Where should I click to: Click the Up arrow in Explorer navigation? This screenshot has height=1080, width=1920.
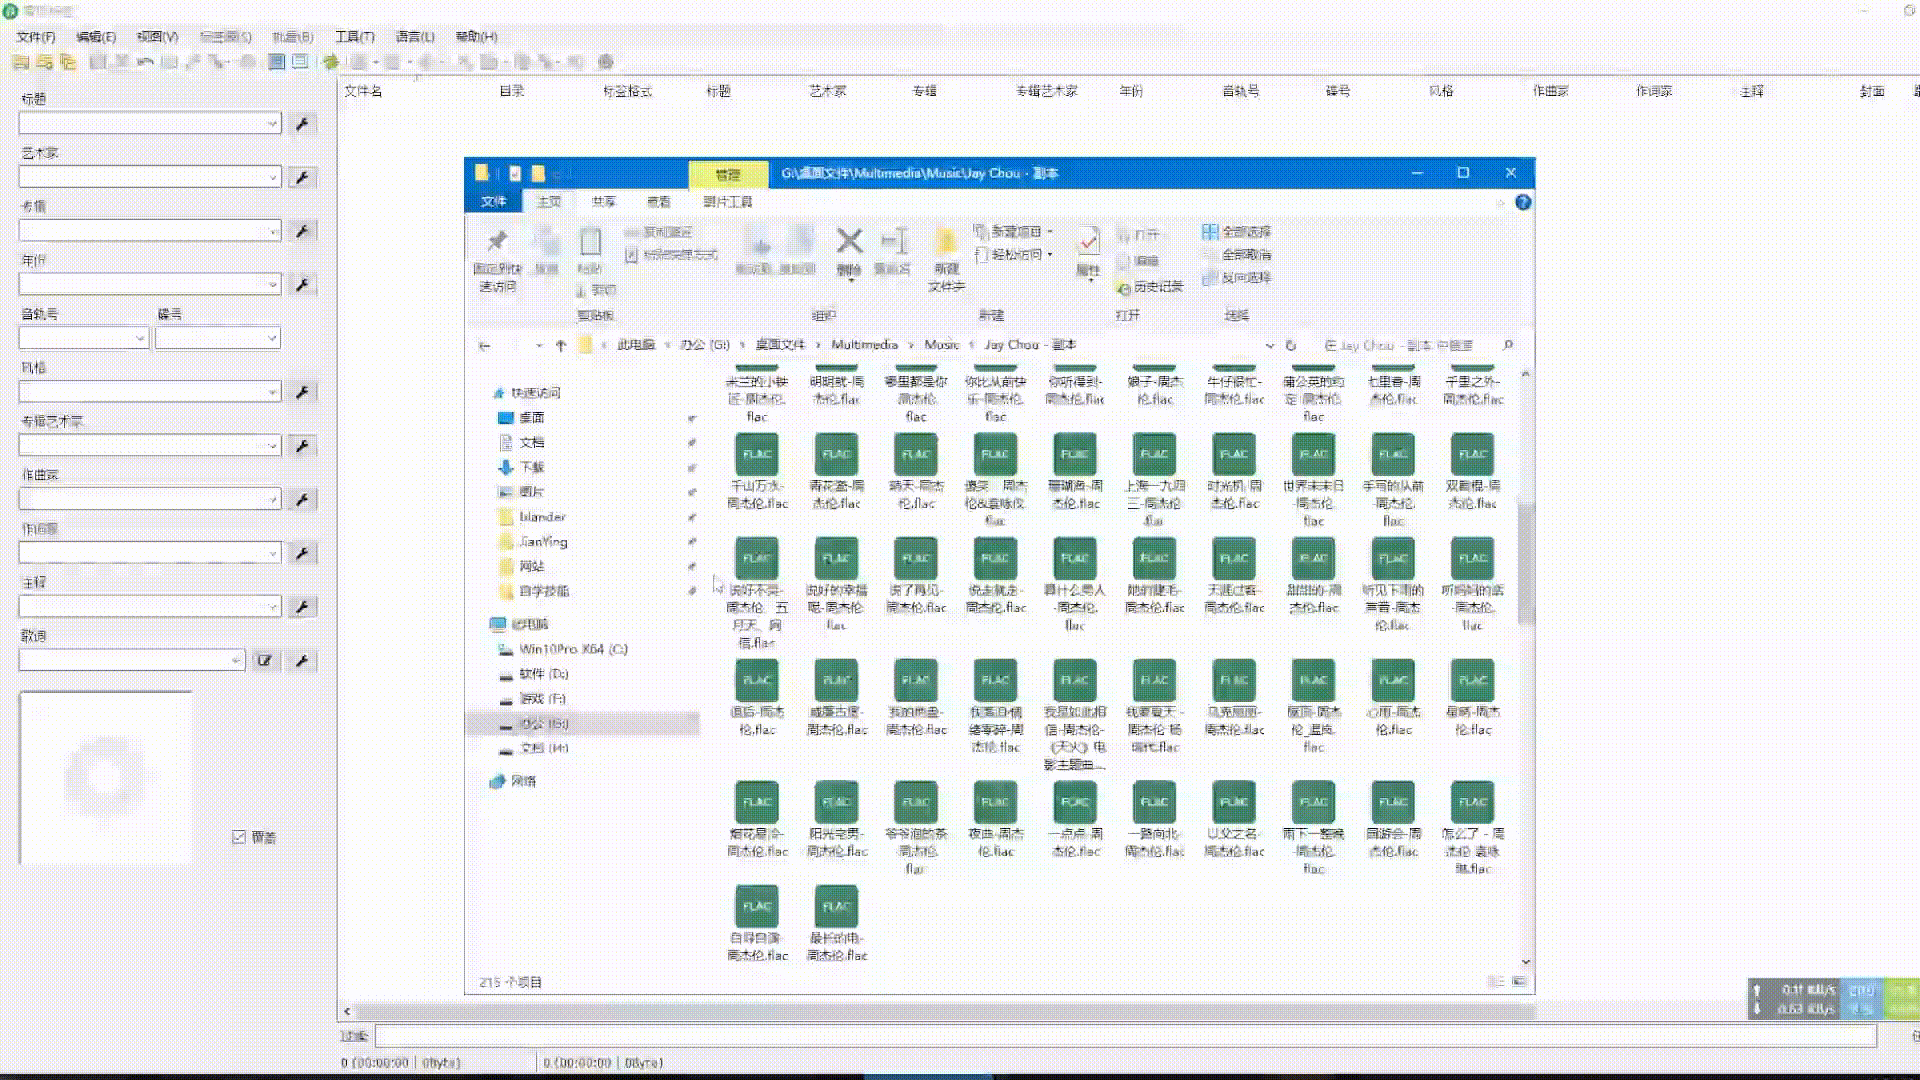(x=561, y=345)
